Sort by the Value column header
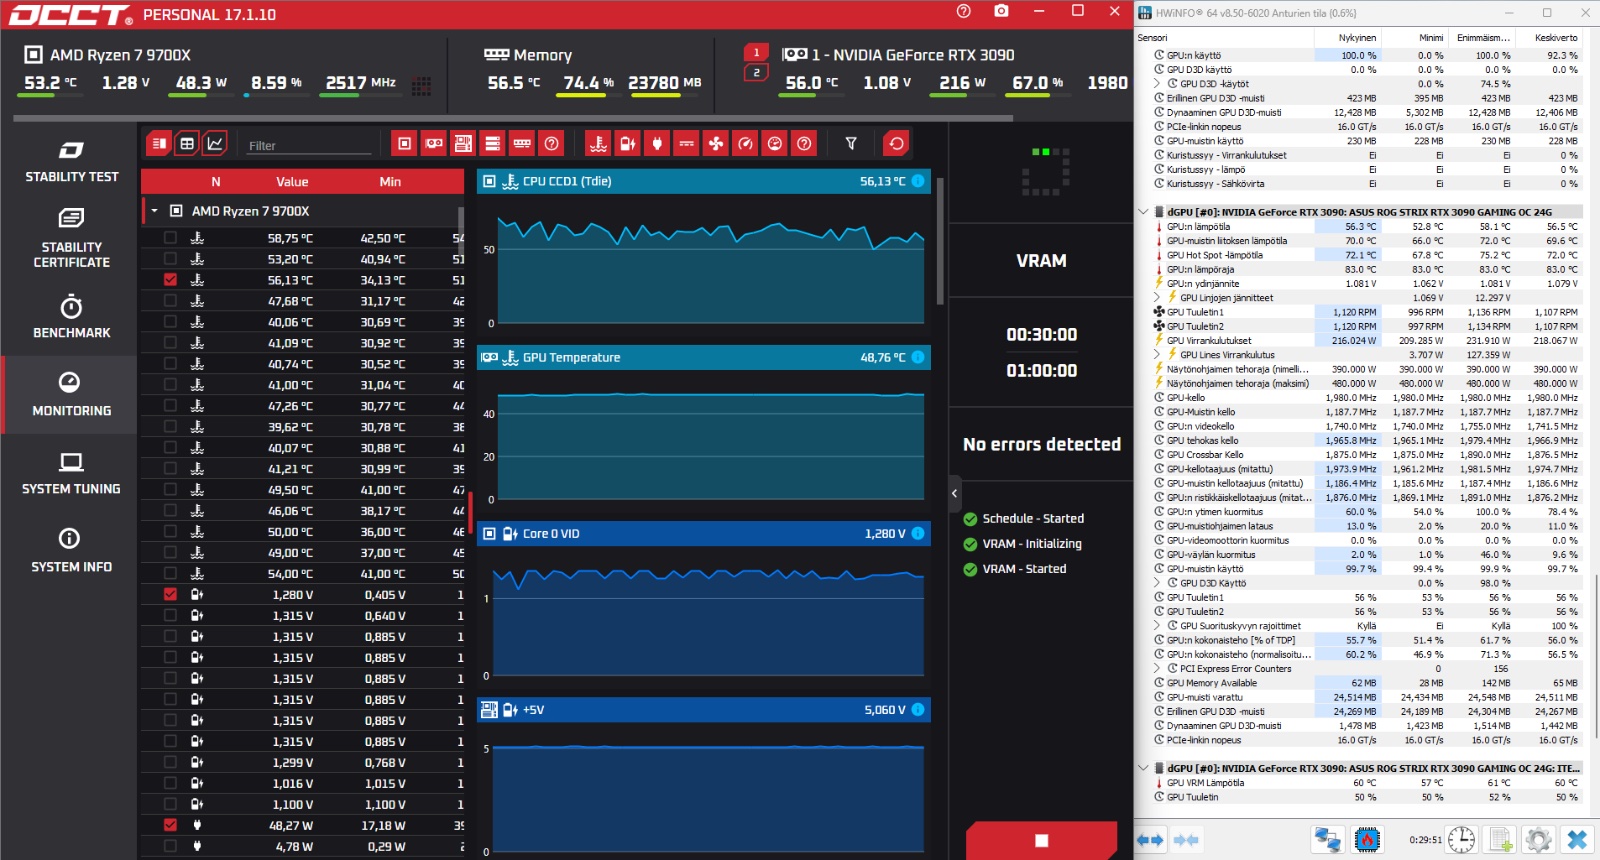The height and width of the screenshot is (860, 1600). [292, 182]
